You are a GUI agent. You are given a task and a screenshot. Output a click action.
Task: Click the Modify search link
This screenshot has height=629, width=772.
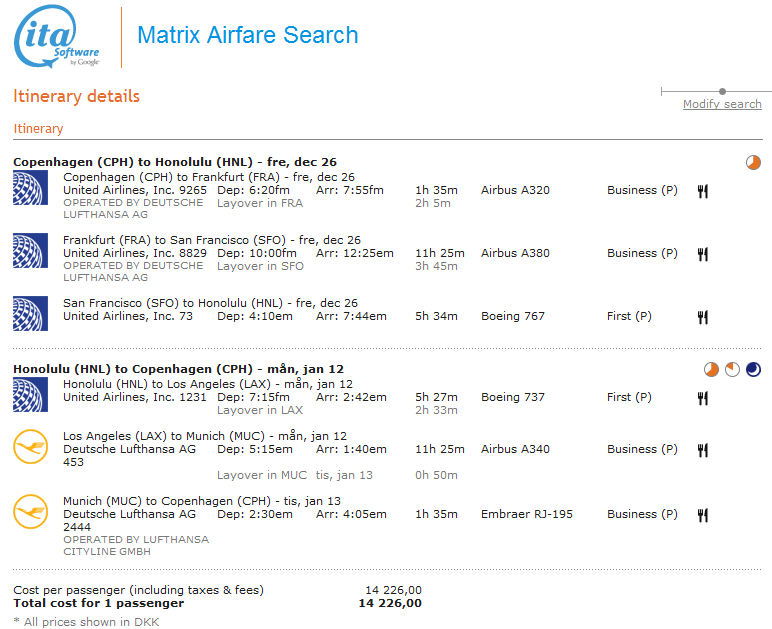point(721,104)
